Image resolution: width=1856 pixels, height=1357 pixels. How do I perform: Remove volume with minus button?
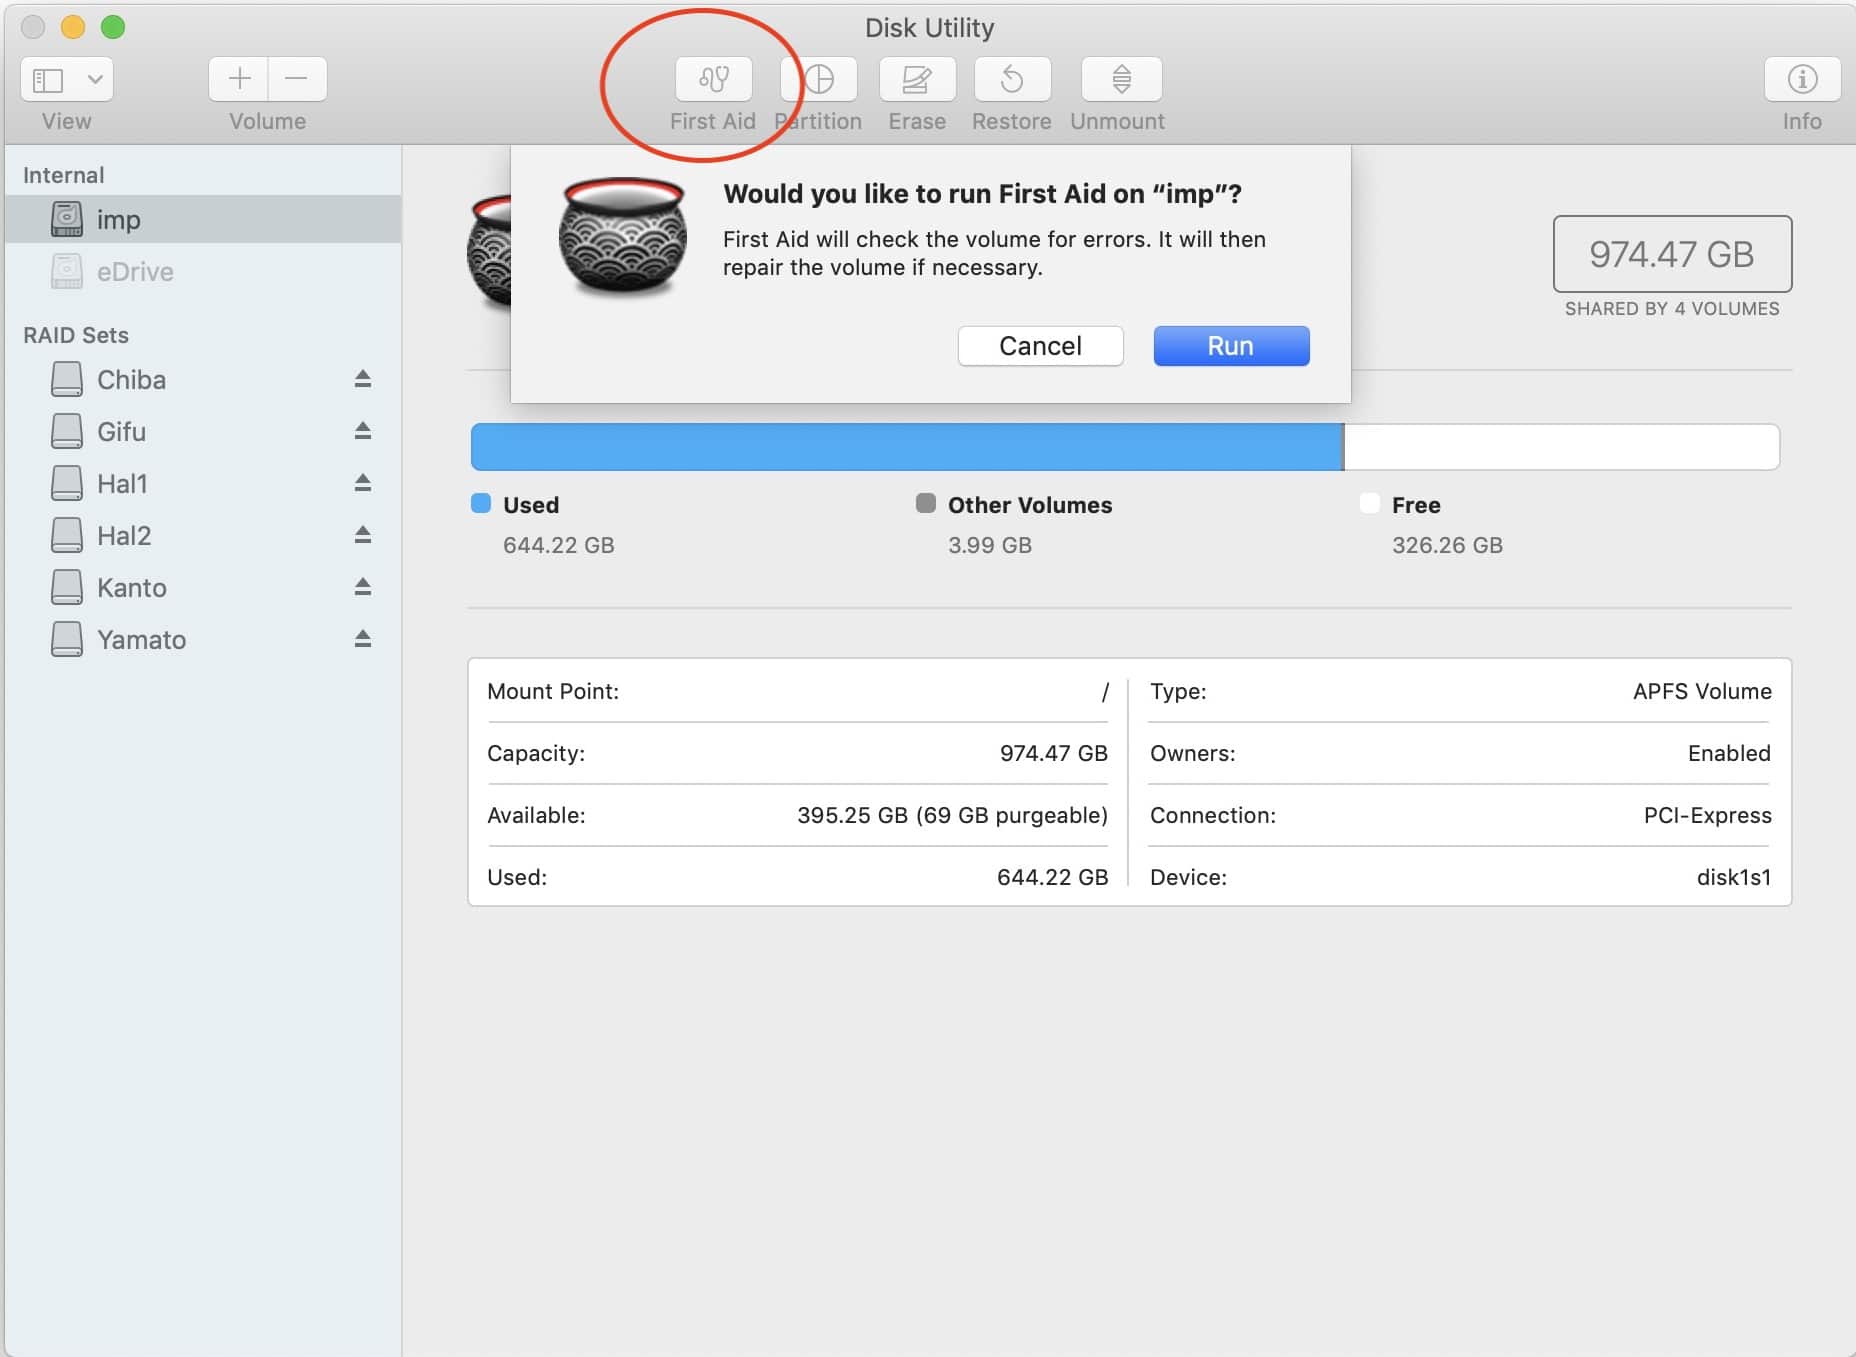(297, 79)
